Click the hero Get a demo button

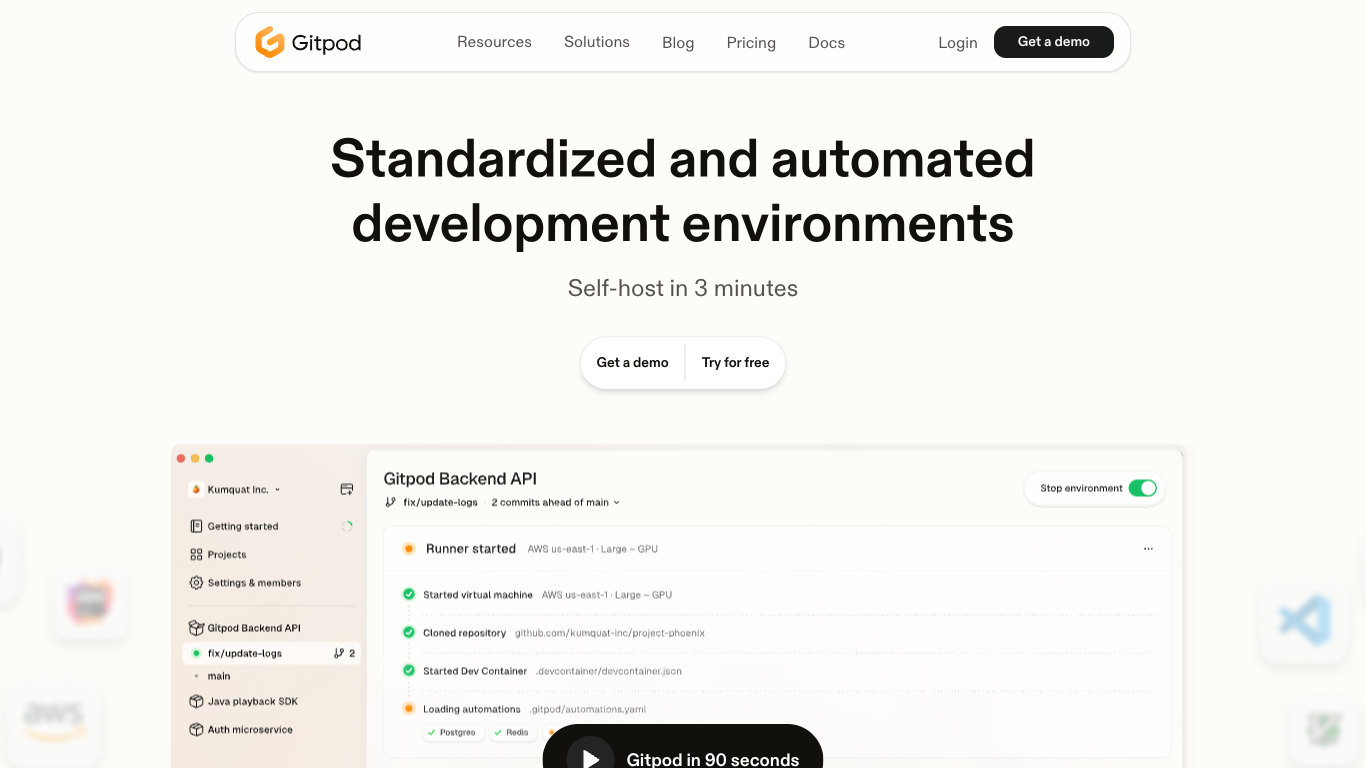[x=633, y=362]
